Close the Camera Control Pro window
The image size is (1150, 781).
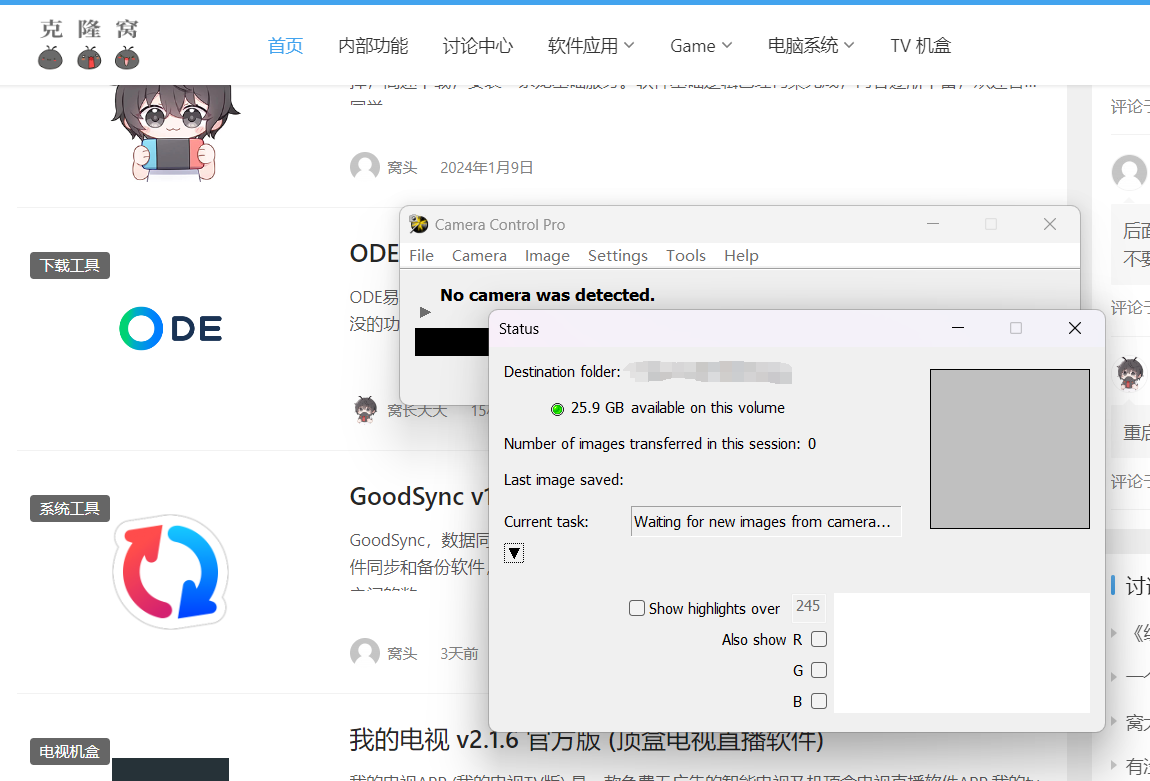[x=1050, y=224]
